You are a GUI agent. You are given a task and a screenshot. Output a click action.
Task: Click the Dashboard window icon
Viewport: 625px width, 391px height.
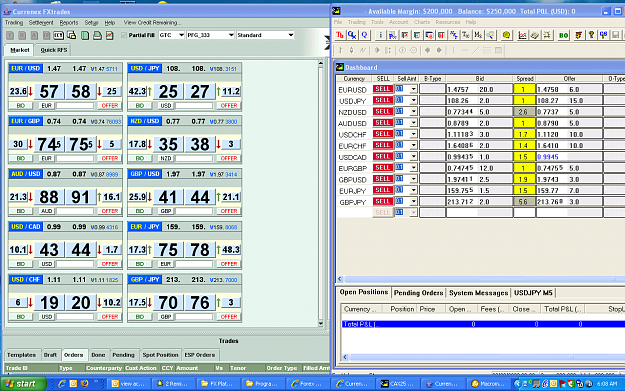340,67
